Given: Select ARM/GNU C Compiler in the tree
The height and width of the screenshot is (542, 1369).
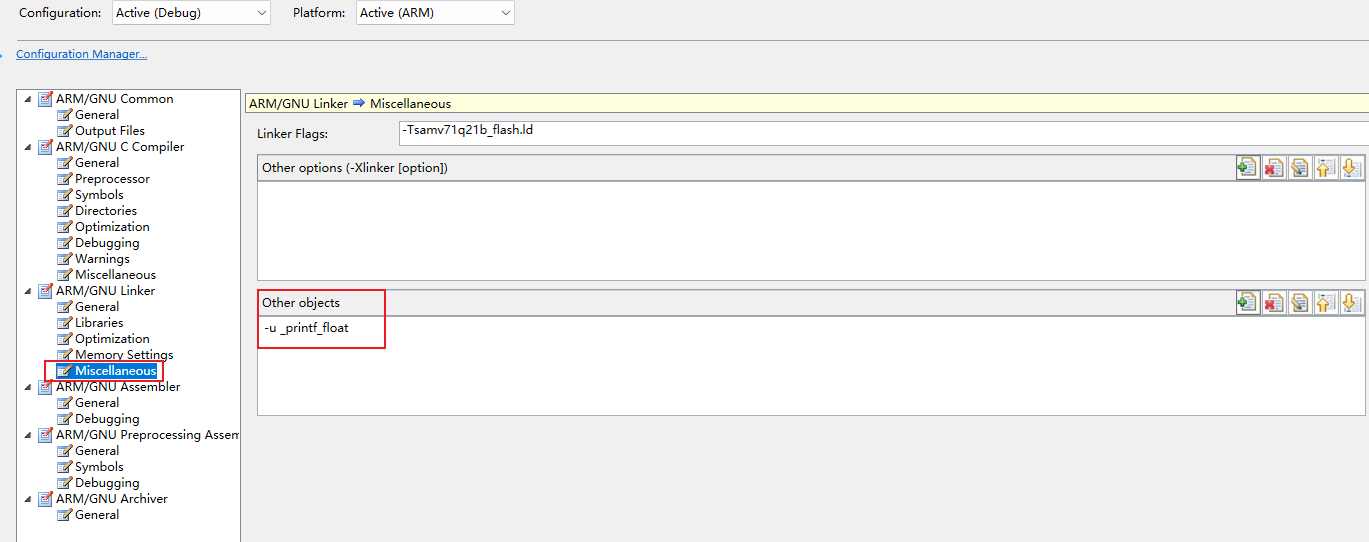Looking at the screenshot, I should point(120,147).
